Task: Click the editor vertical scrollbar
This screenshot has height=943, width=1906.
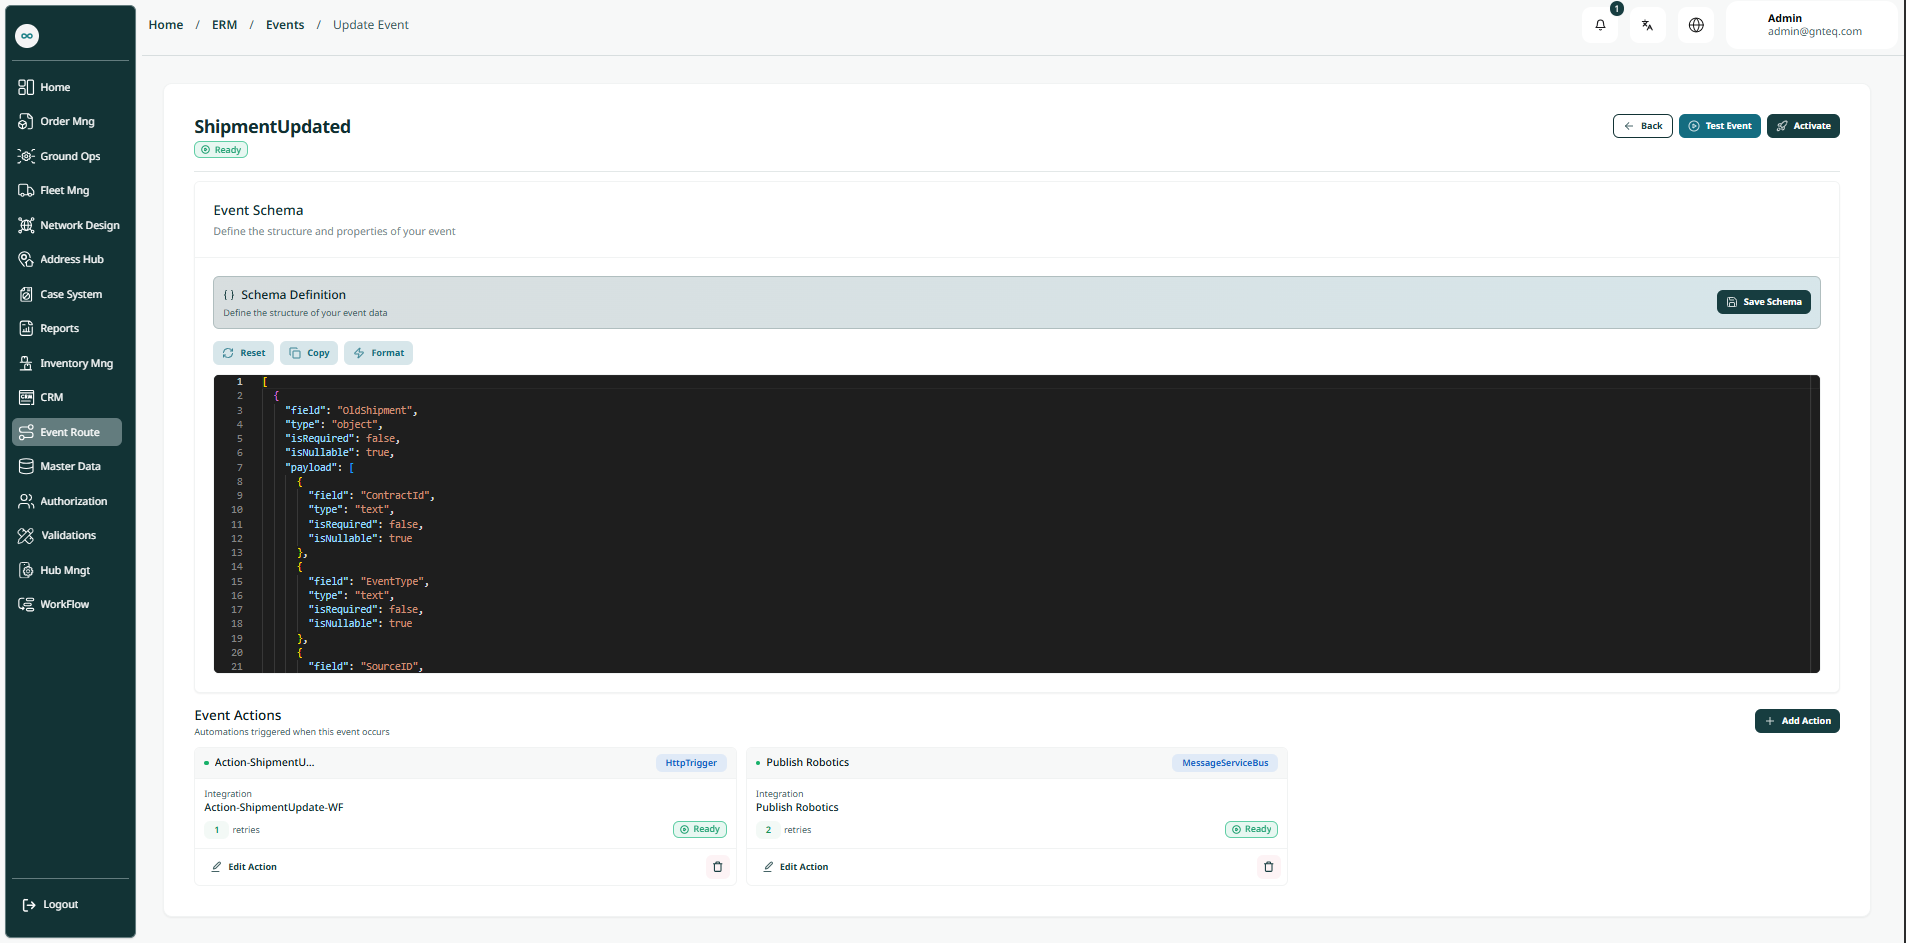Action: pos(1815,524)
